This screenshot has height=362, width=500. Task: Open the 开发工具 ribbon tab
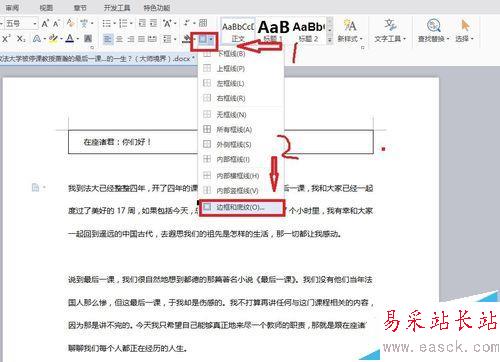117,8
